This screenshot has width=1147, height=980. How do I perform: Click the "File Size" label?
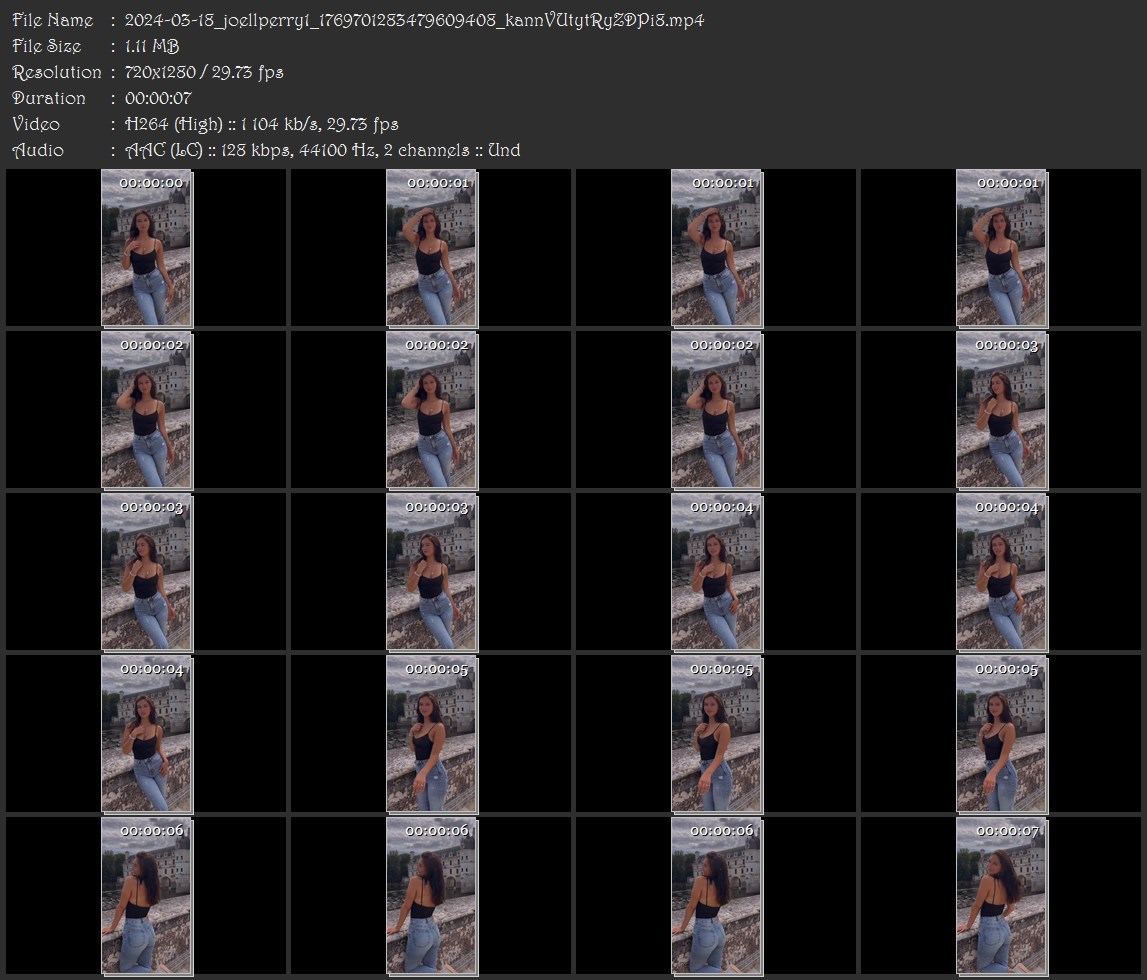point(47,46)
